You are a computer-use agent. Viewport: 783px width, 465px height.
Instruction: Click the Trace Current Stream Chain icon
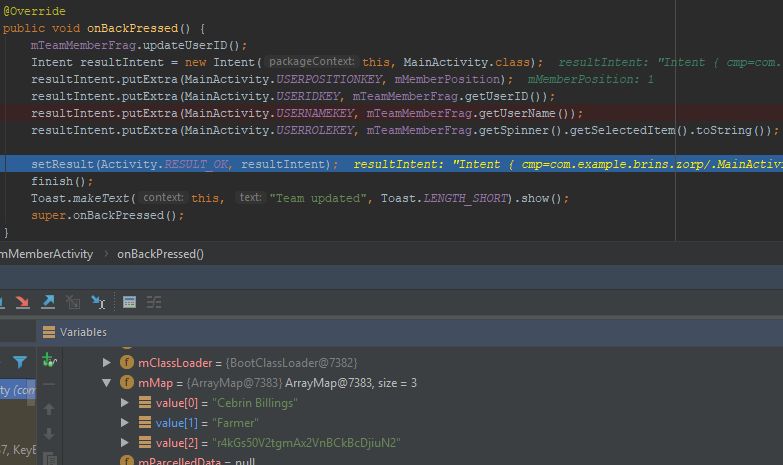point(154,302)
